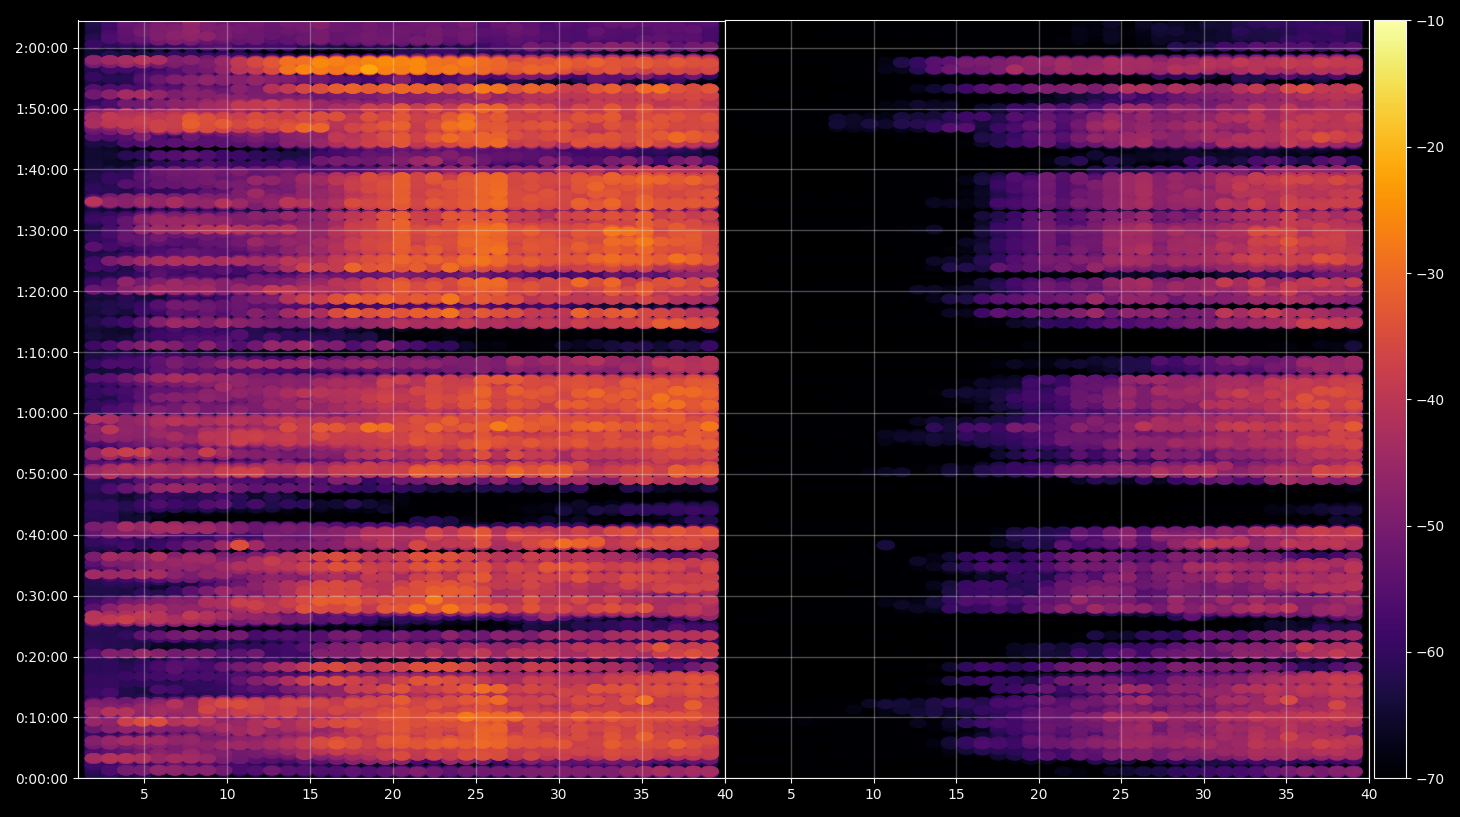
Task: Click inside the right heatmap plot
Action: pos(1047,399)
